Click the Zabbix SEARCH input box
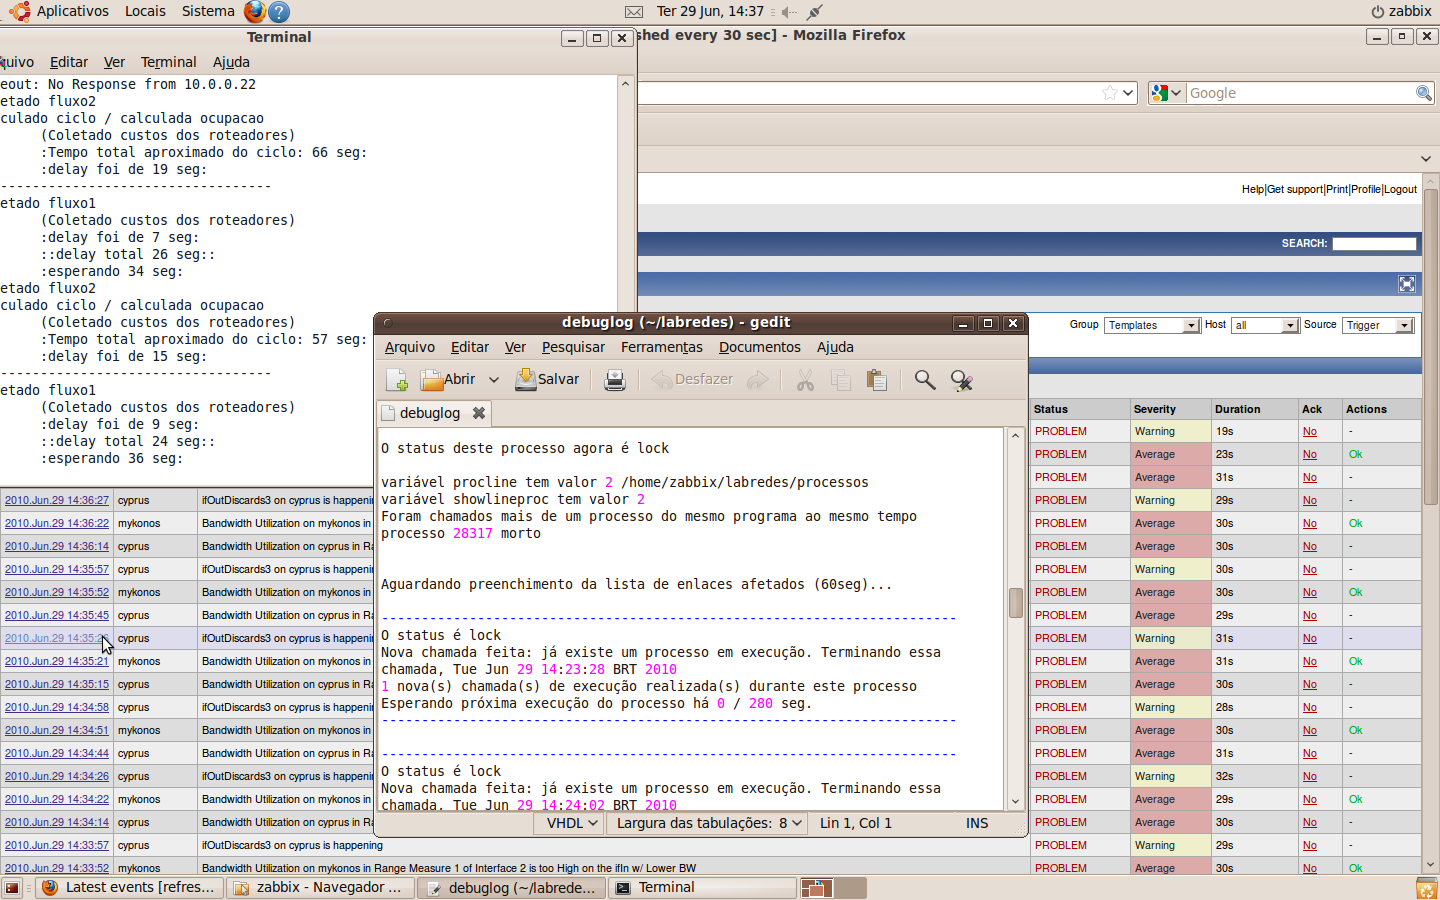The height and width of the screenshot is (900, 1440). coord(1374,244)
